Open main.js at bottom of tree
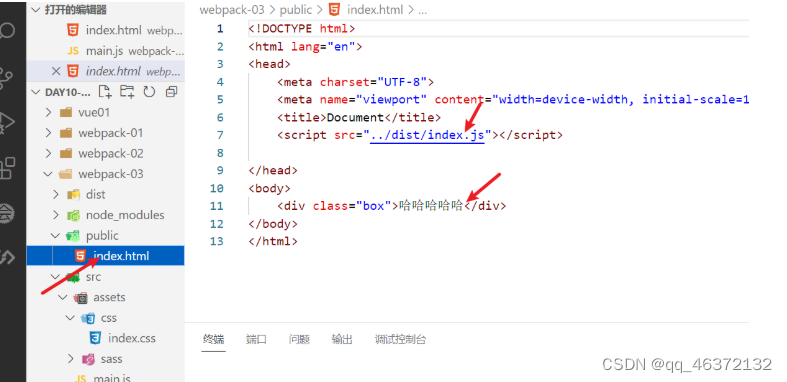This screenshot has width=787, height=382. click(112, 377)
